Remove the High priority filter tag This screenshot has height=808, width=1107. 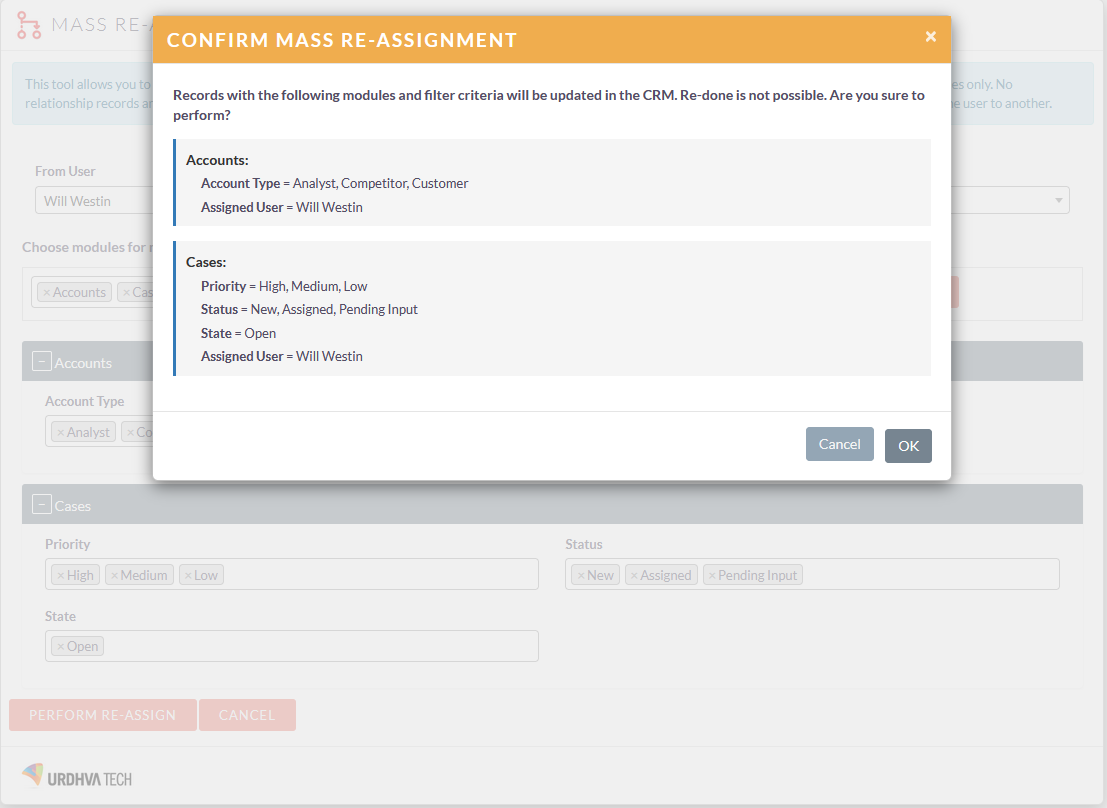point(59,574)
